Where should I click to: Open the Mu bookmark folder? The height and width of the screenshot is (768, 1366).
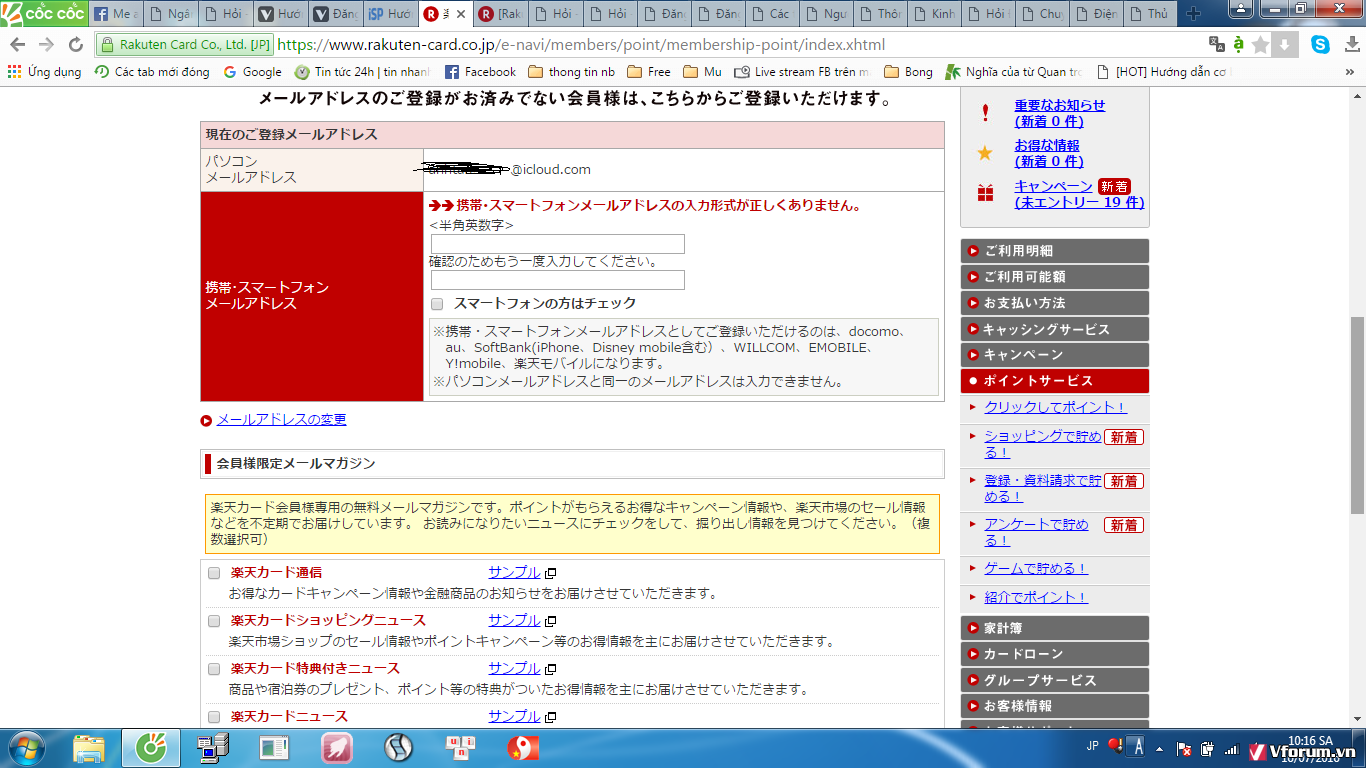702,72
